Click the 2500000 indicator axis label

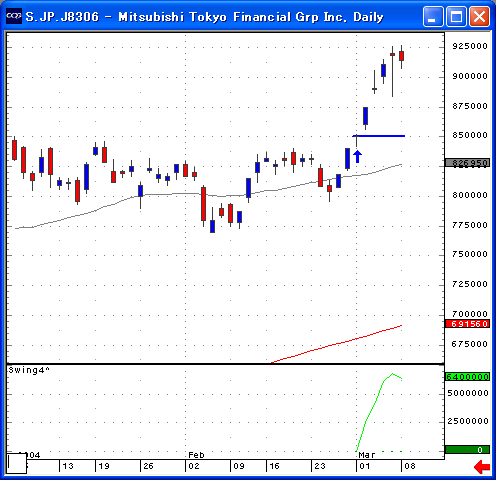coord(468,421)
